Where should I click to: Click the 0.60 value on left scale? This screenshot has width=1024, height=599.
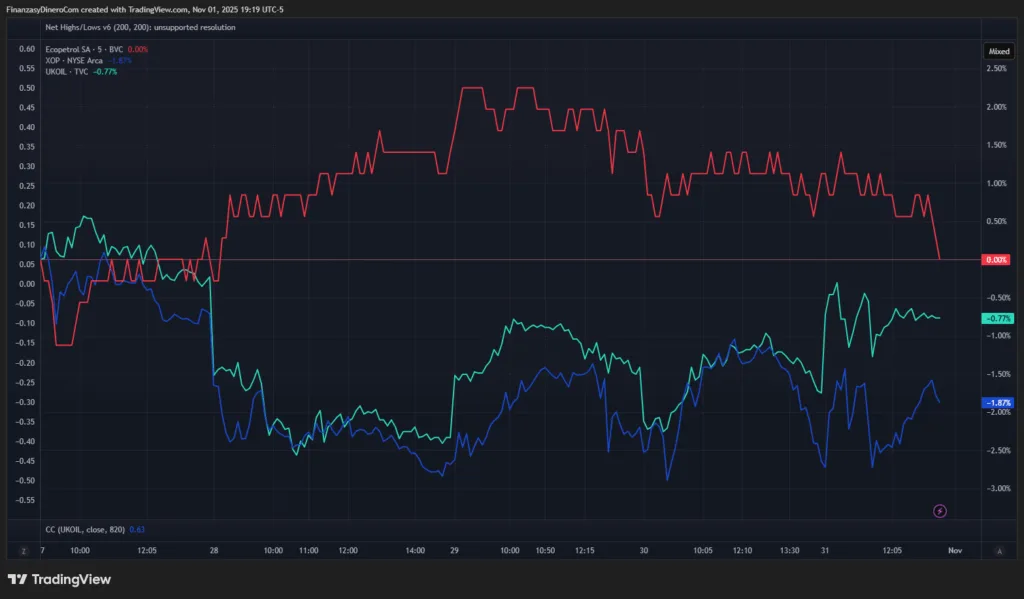point(27,49)
